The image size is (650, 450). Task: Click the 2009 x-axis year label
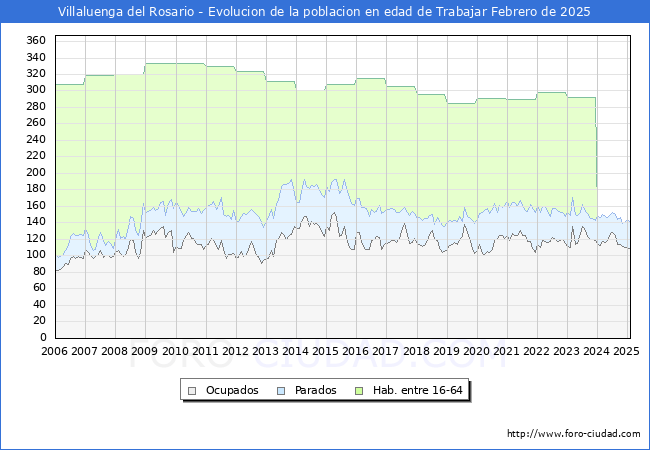pos(144,351)
